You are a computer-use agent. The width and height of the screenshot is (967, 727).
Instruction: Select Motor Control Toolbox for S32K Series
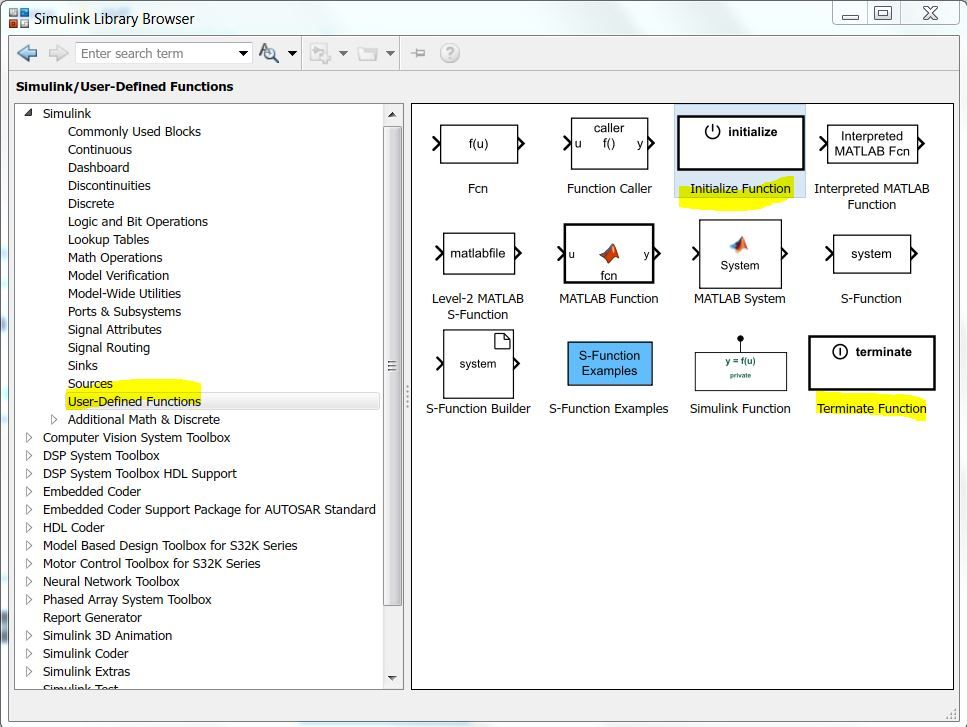(x=152, y=563)
